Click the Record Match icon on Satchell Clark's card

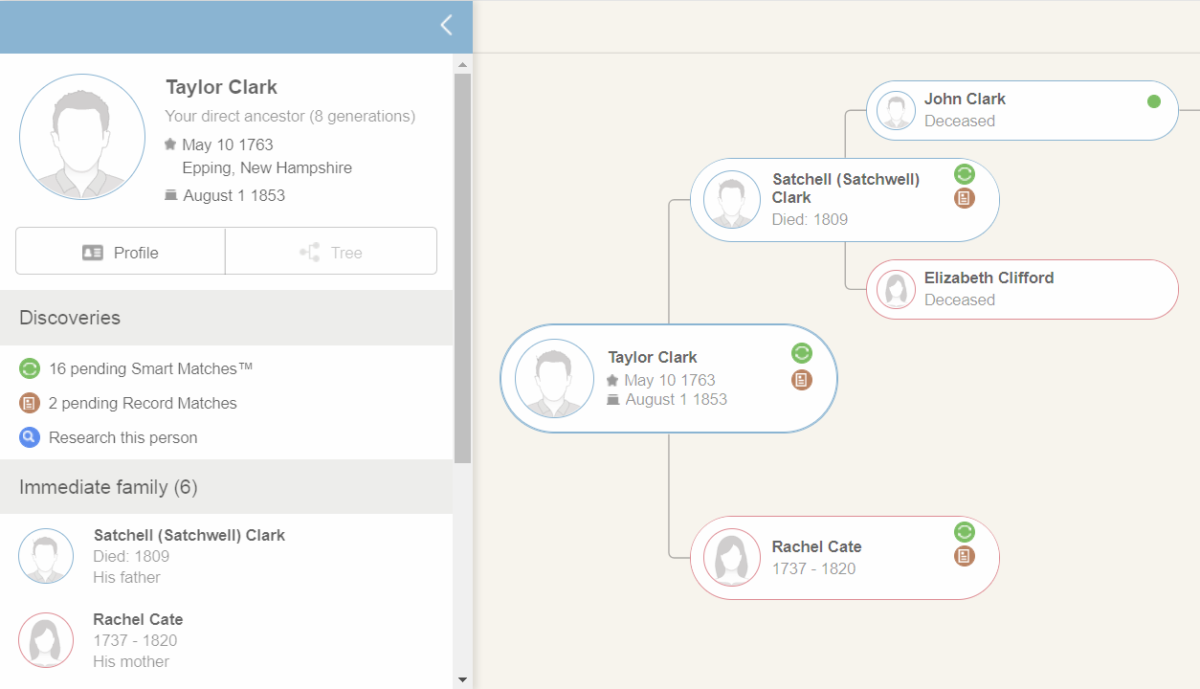click(963, 198)
